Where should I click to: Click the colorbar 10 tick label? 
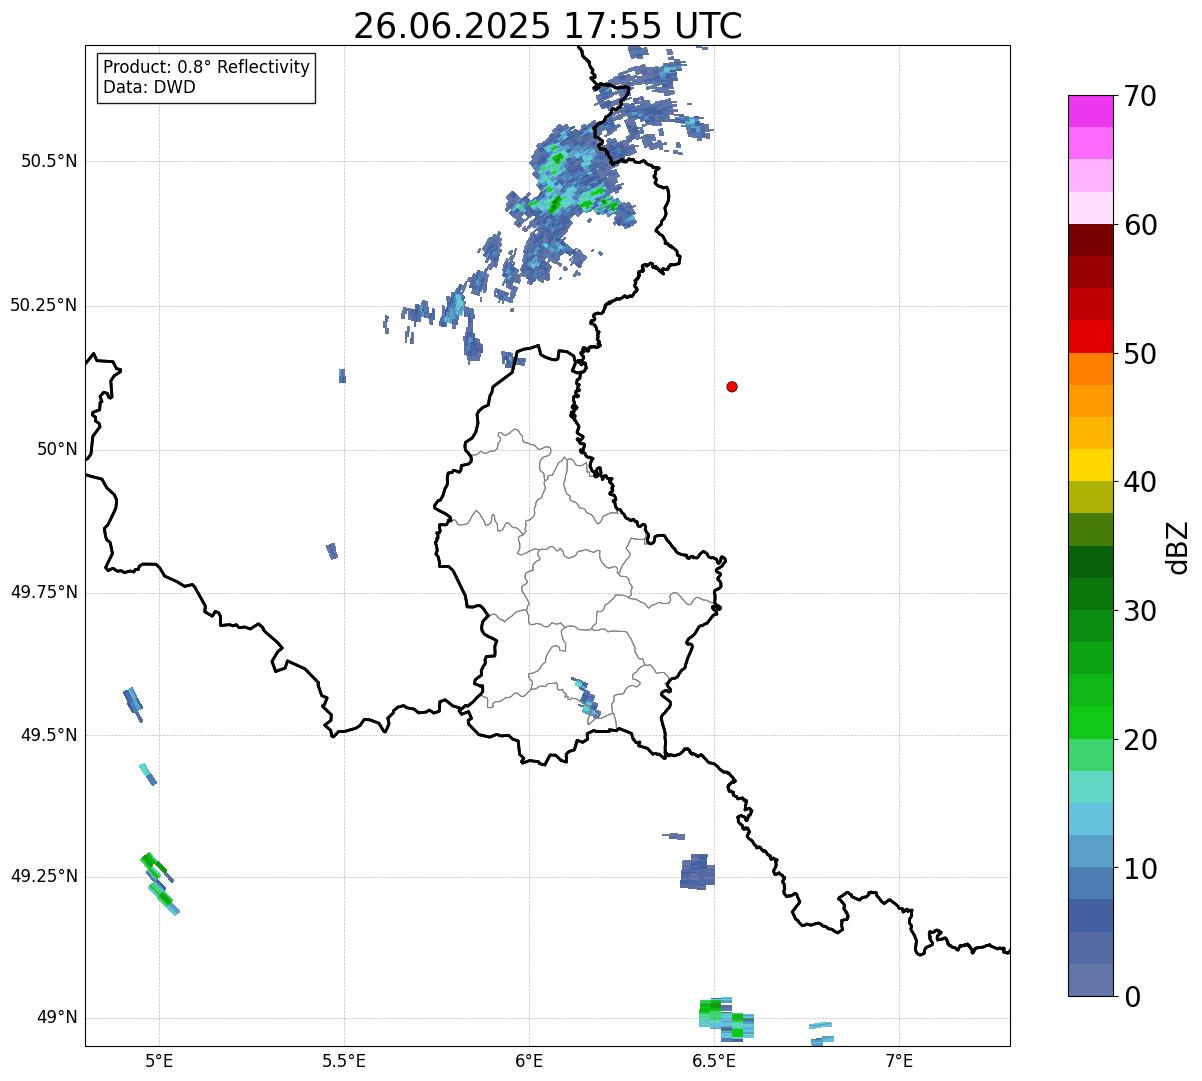point(1140,869)
